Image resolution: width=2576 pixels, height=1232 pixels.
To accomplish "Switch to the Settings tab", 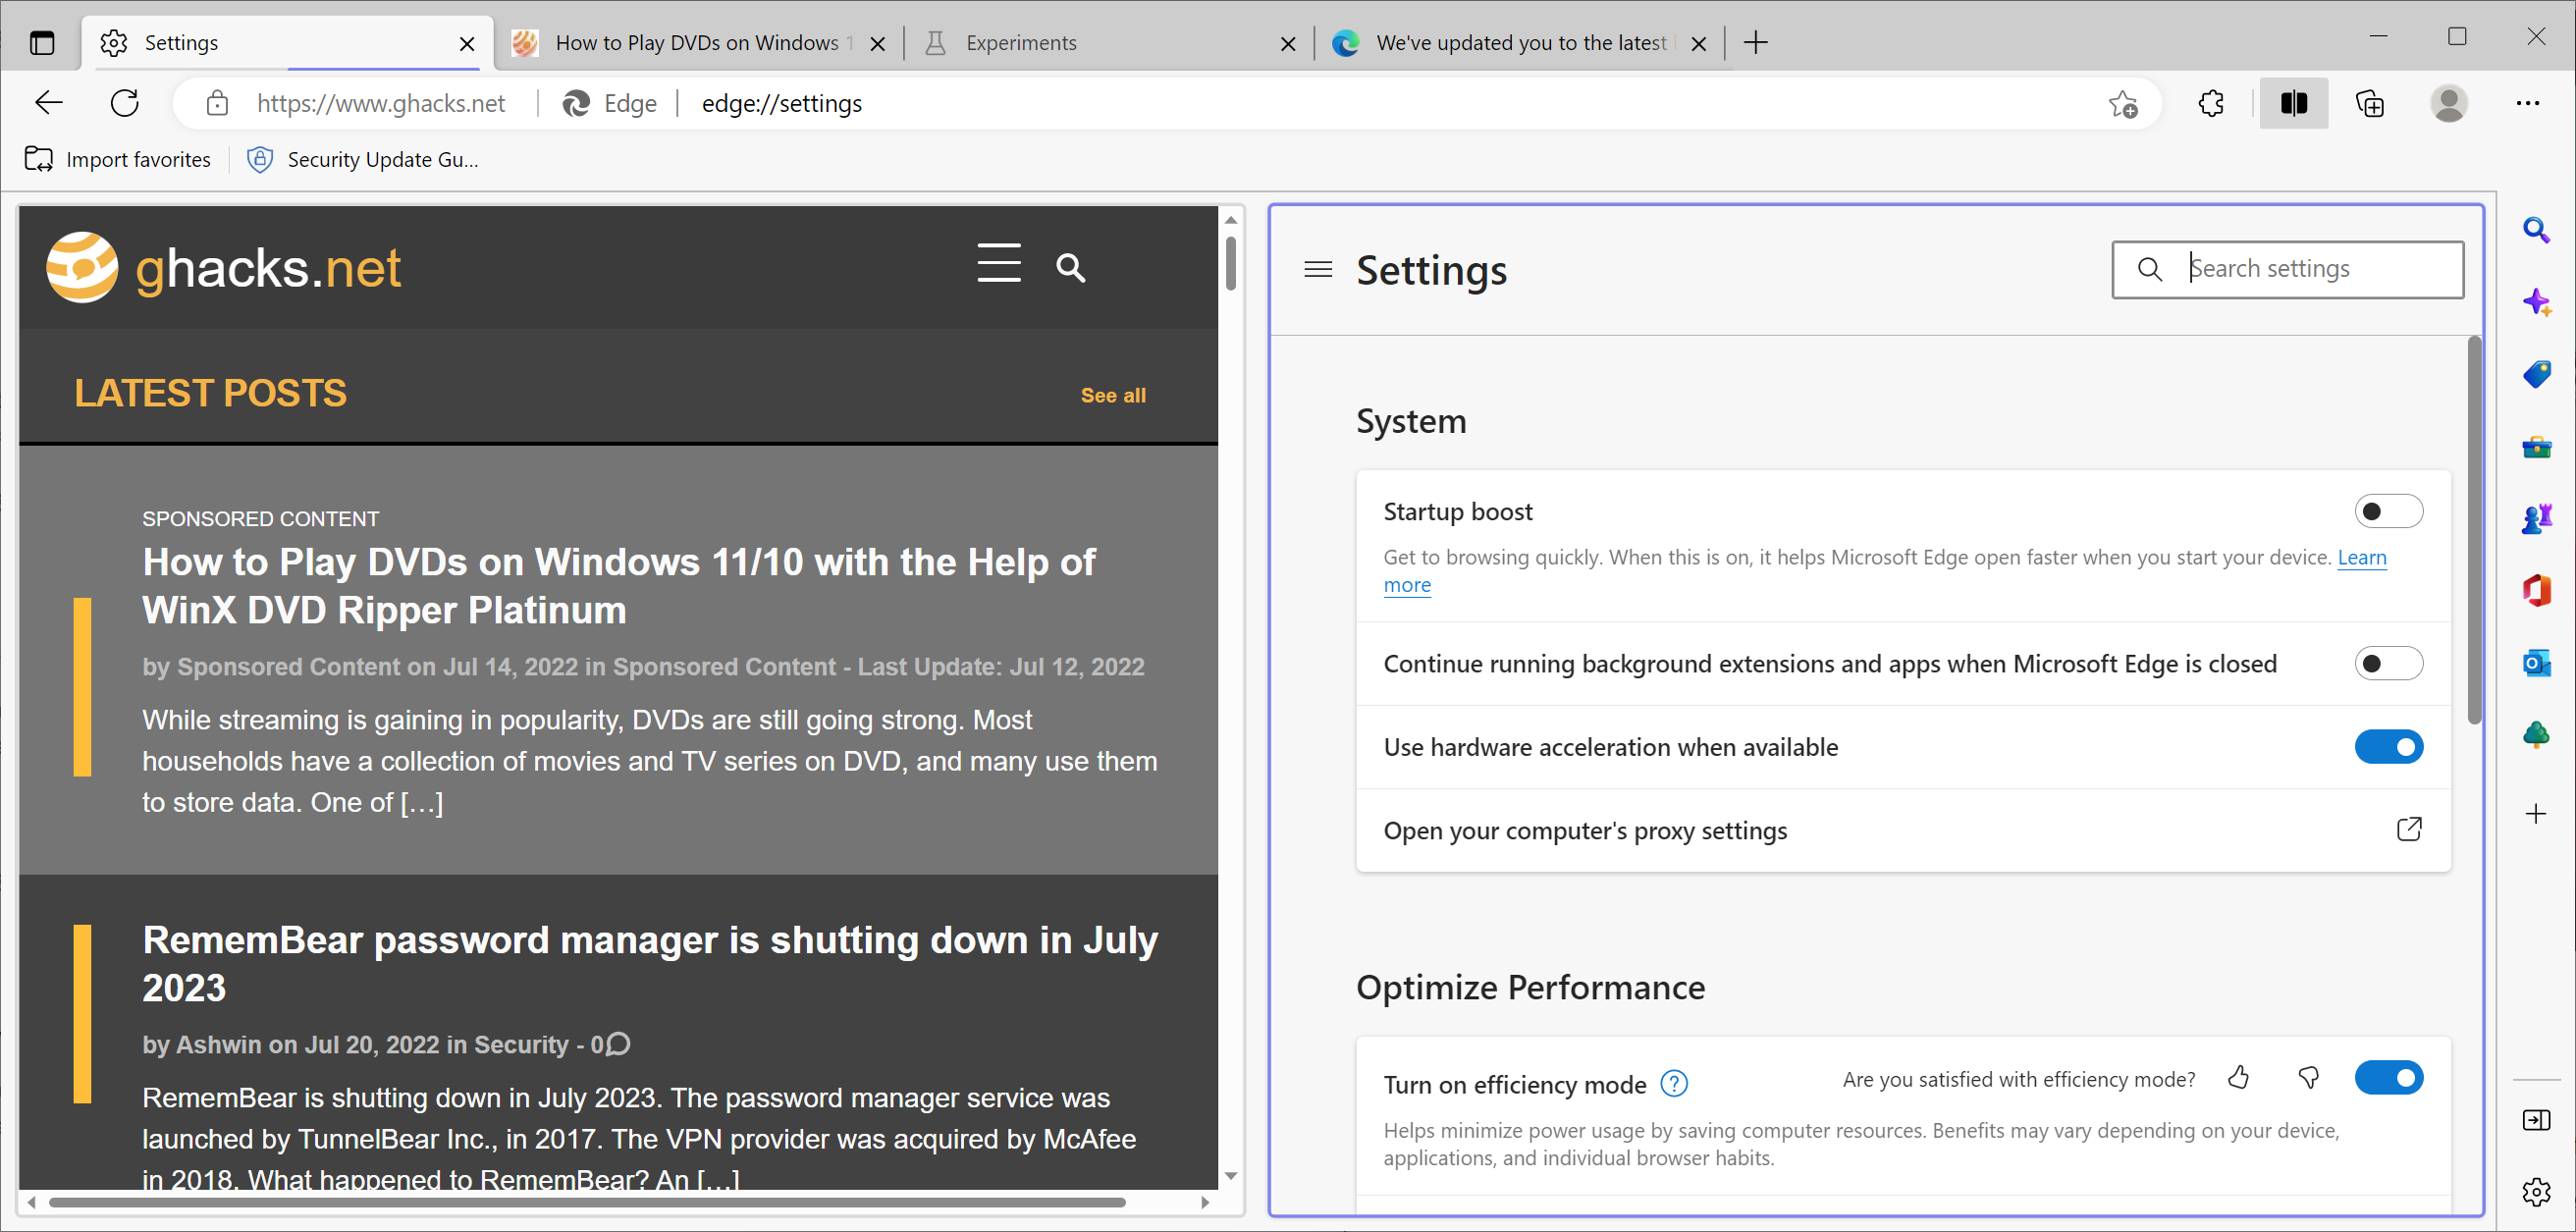I will (182, 42).
